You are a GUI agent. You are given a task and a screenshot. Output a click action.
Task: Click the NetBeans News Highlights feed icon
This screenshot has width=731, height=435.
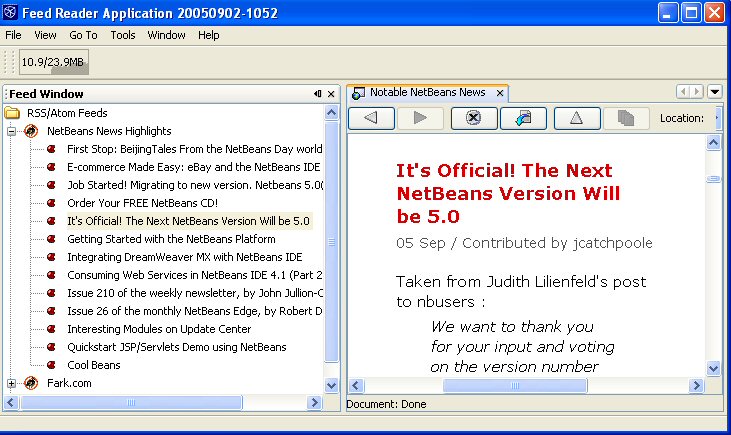tap(31, 131)
